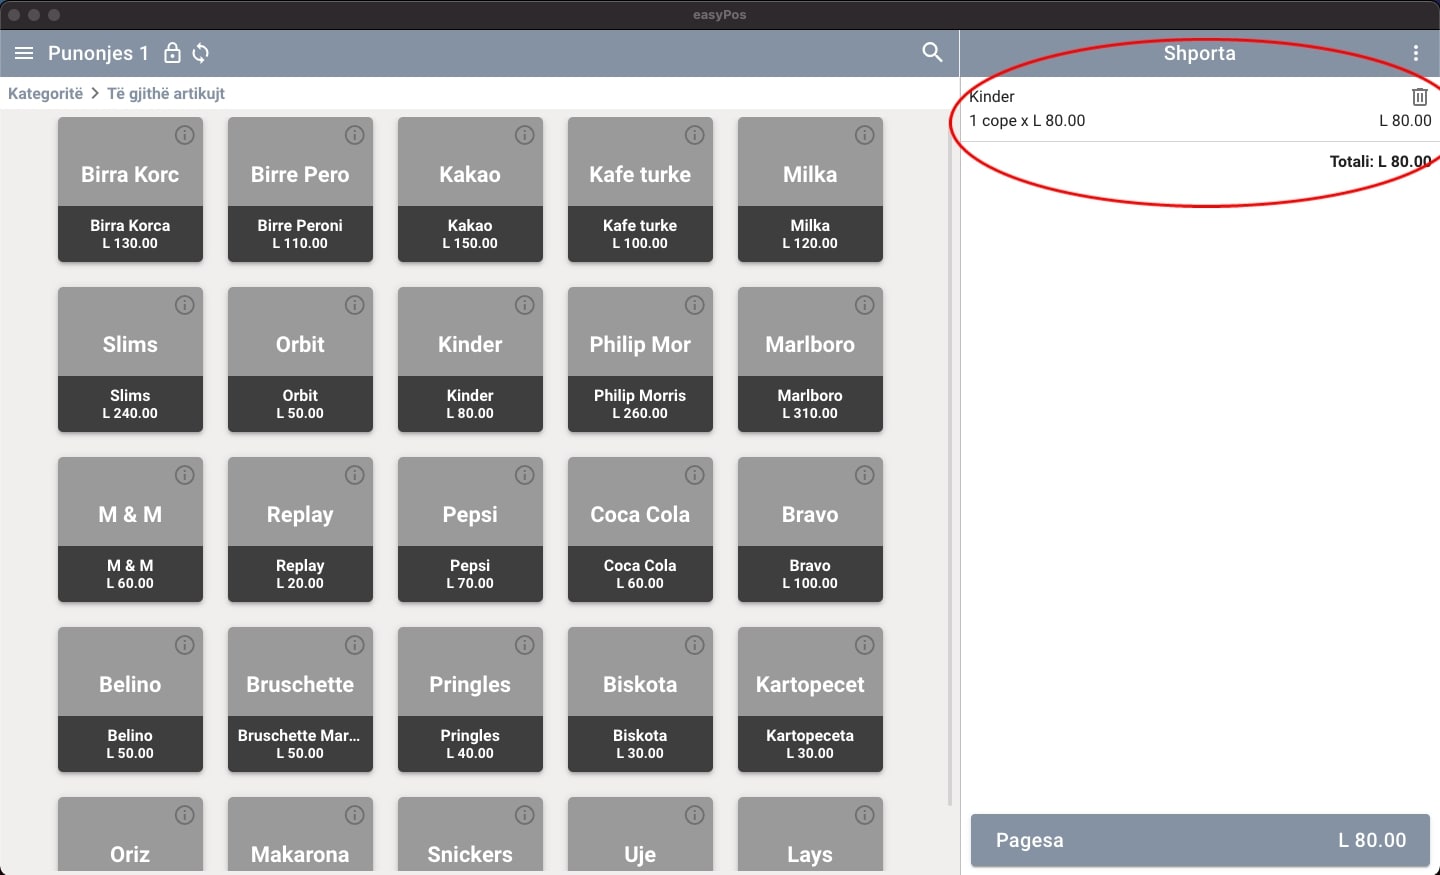Select the Kinder line in the cart
The width and height of the screenshot is (1440, 875).
tap(1150, 109)
